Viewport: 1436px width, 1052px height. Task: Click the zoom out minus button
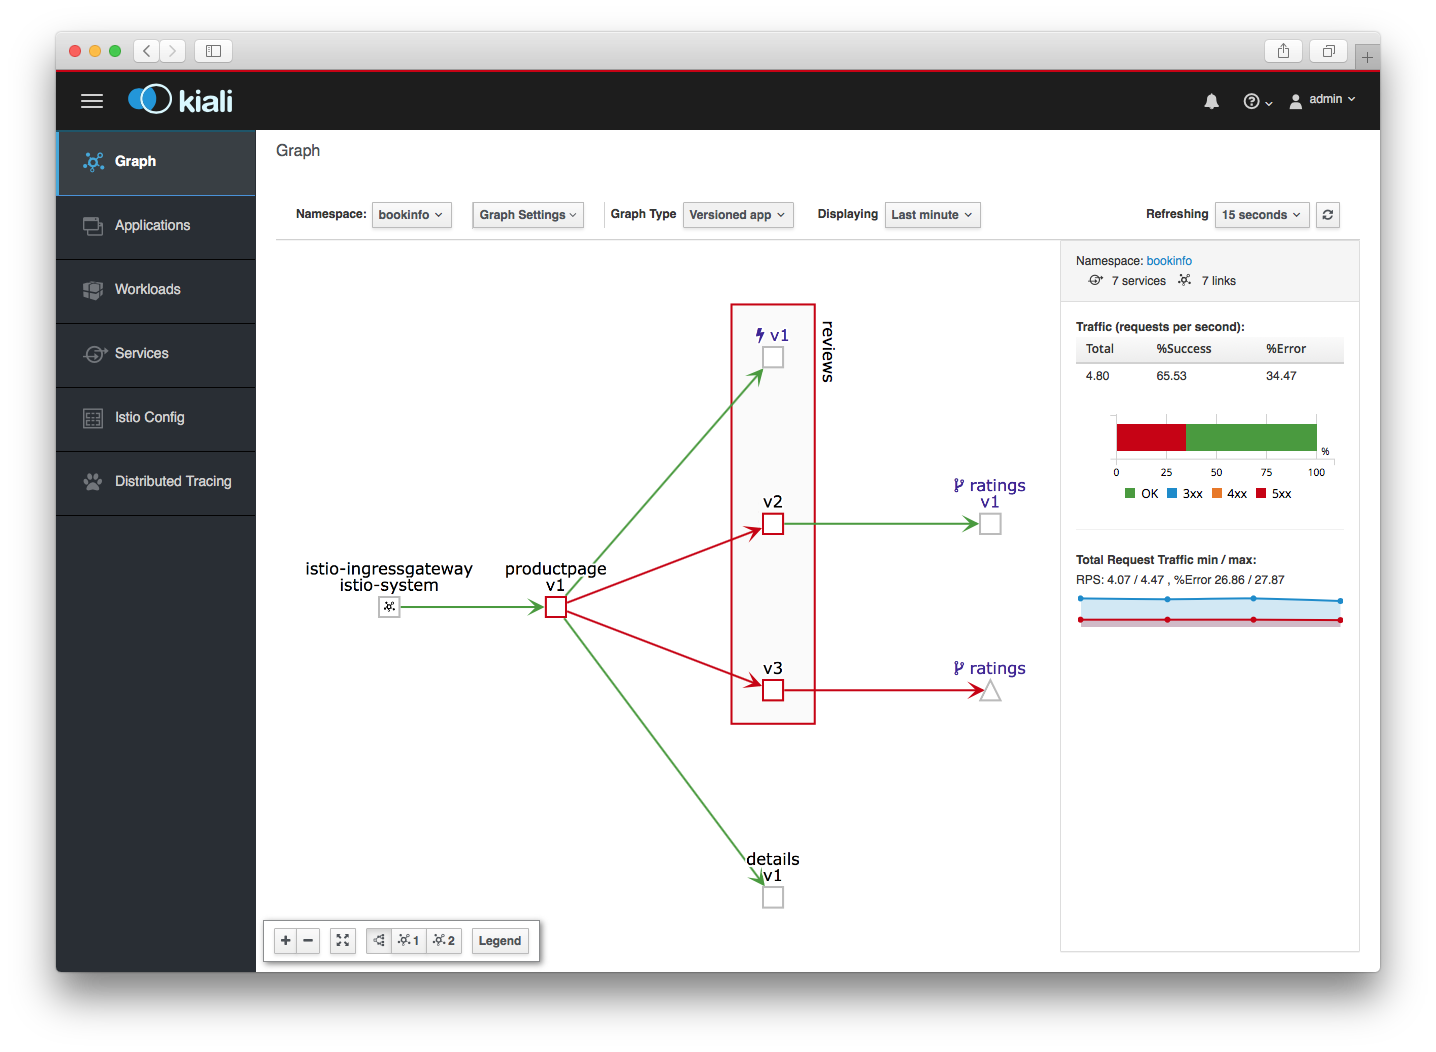tap(308, 941)
